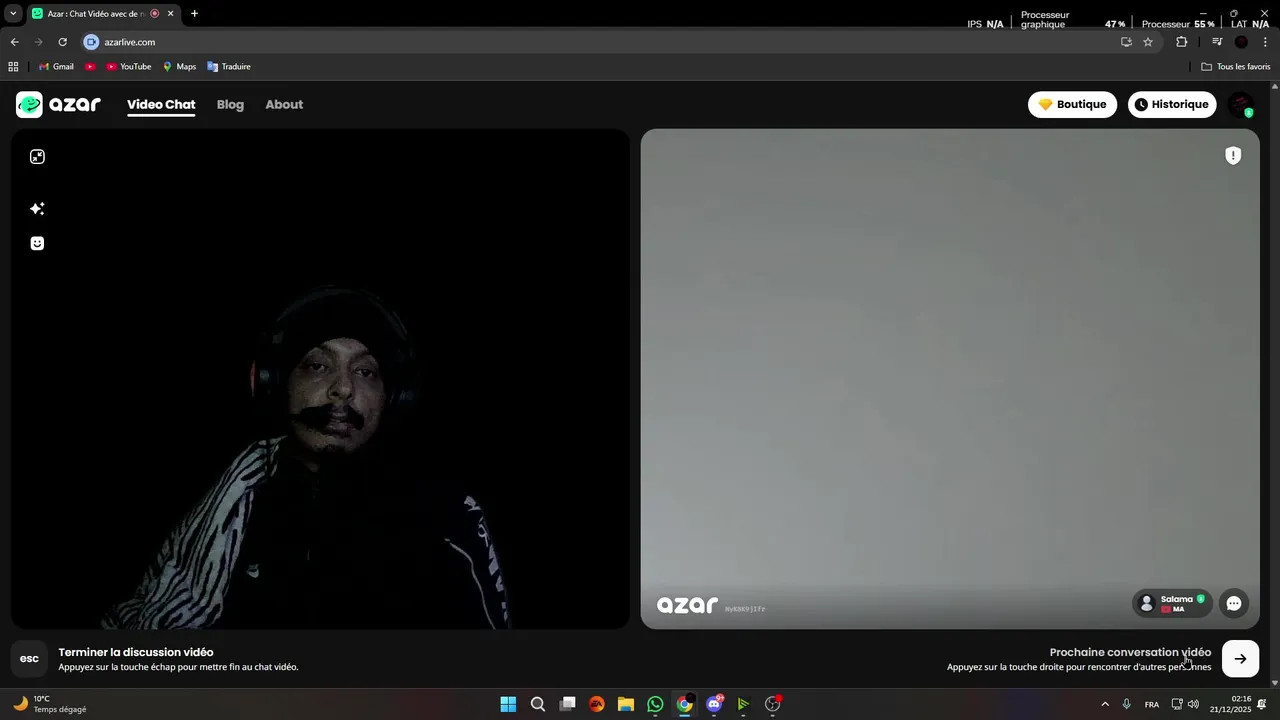Open the About page
The width and height of the screenshot is (1280, 720).
pos(284,105)
